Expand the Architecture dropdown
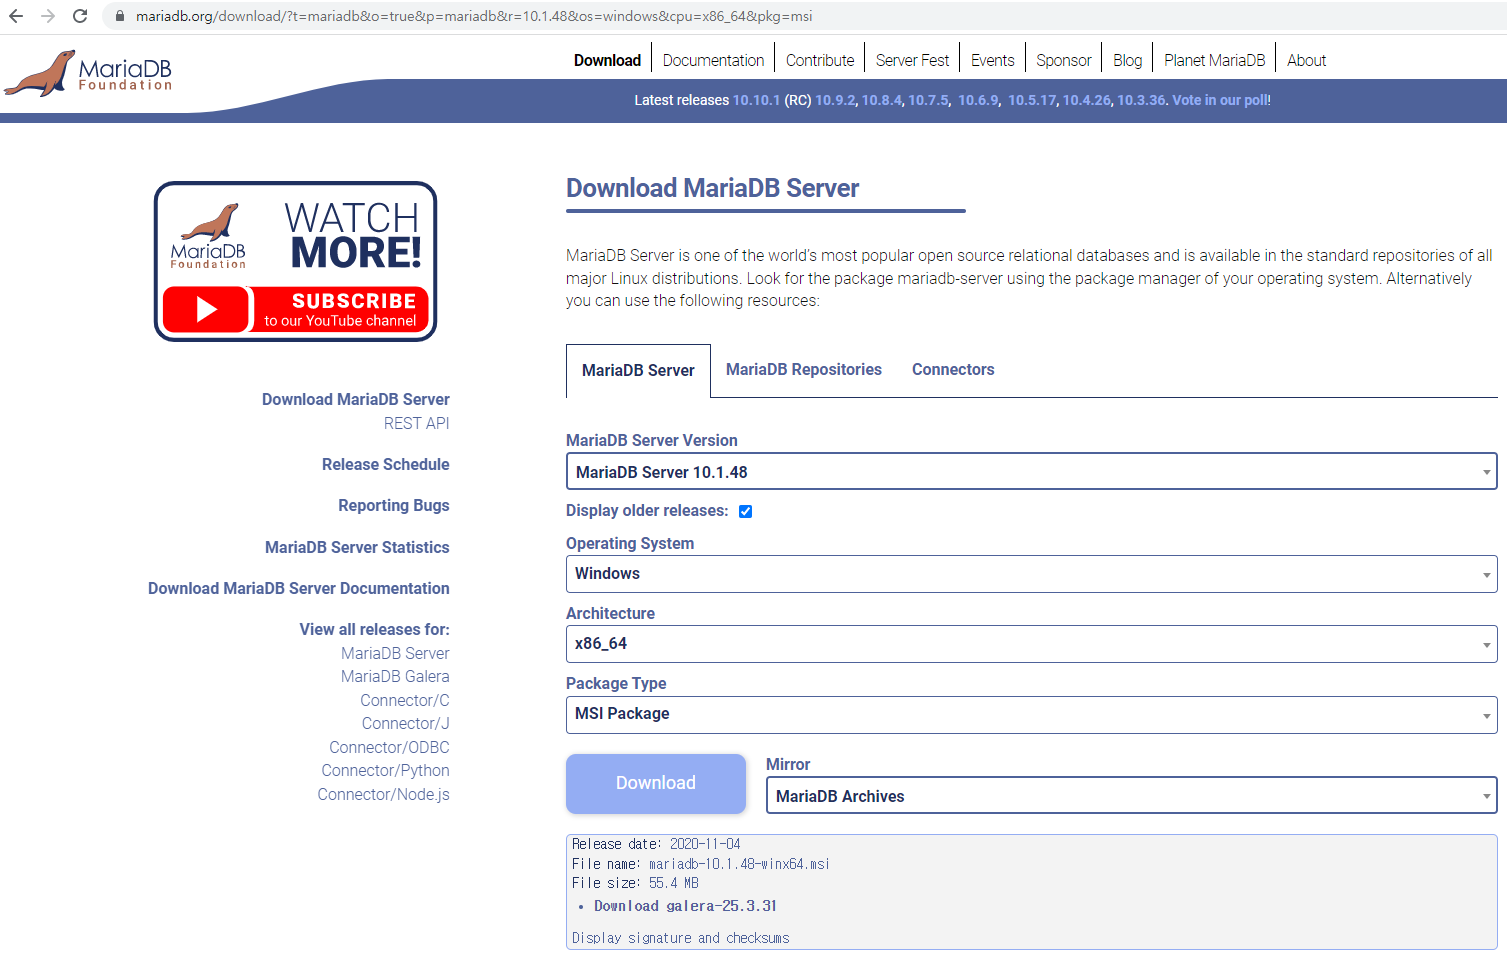1507x961 pixels. point(1031,644)
